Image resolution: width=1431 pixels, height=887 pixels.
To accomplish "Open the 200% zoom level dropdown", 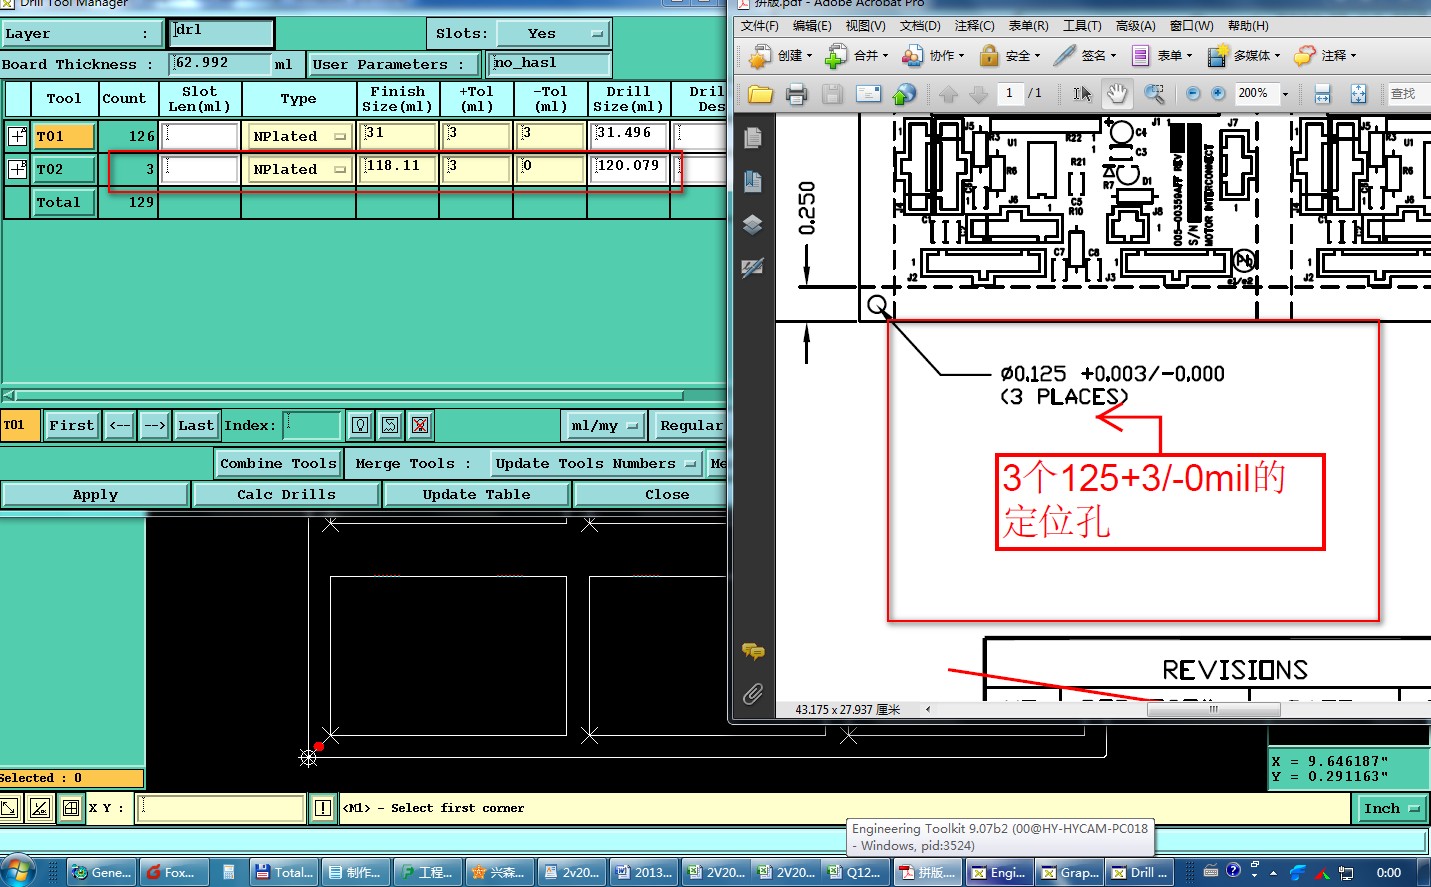I will tap(1285, 94).
